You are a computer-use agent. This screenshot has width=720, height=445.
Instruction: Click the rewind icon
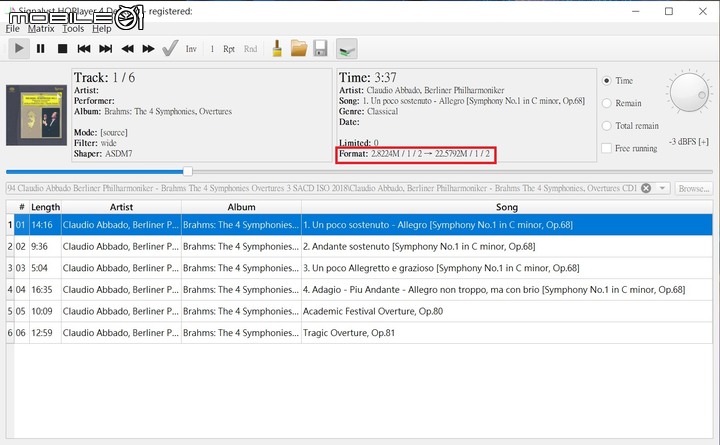point(128,48)
